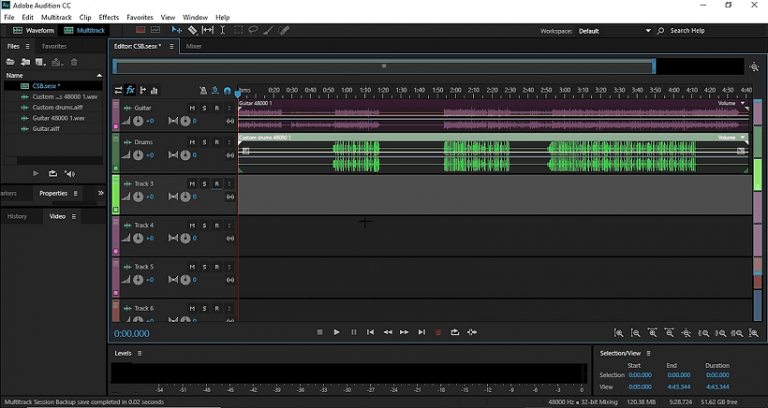The width and height of the screenshot is (768, 408).
Task: Open the Properties panel menu
Action: click(75, 193)
